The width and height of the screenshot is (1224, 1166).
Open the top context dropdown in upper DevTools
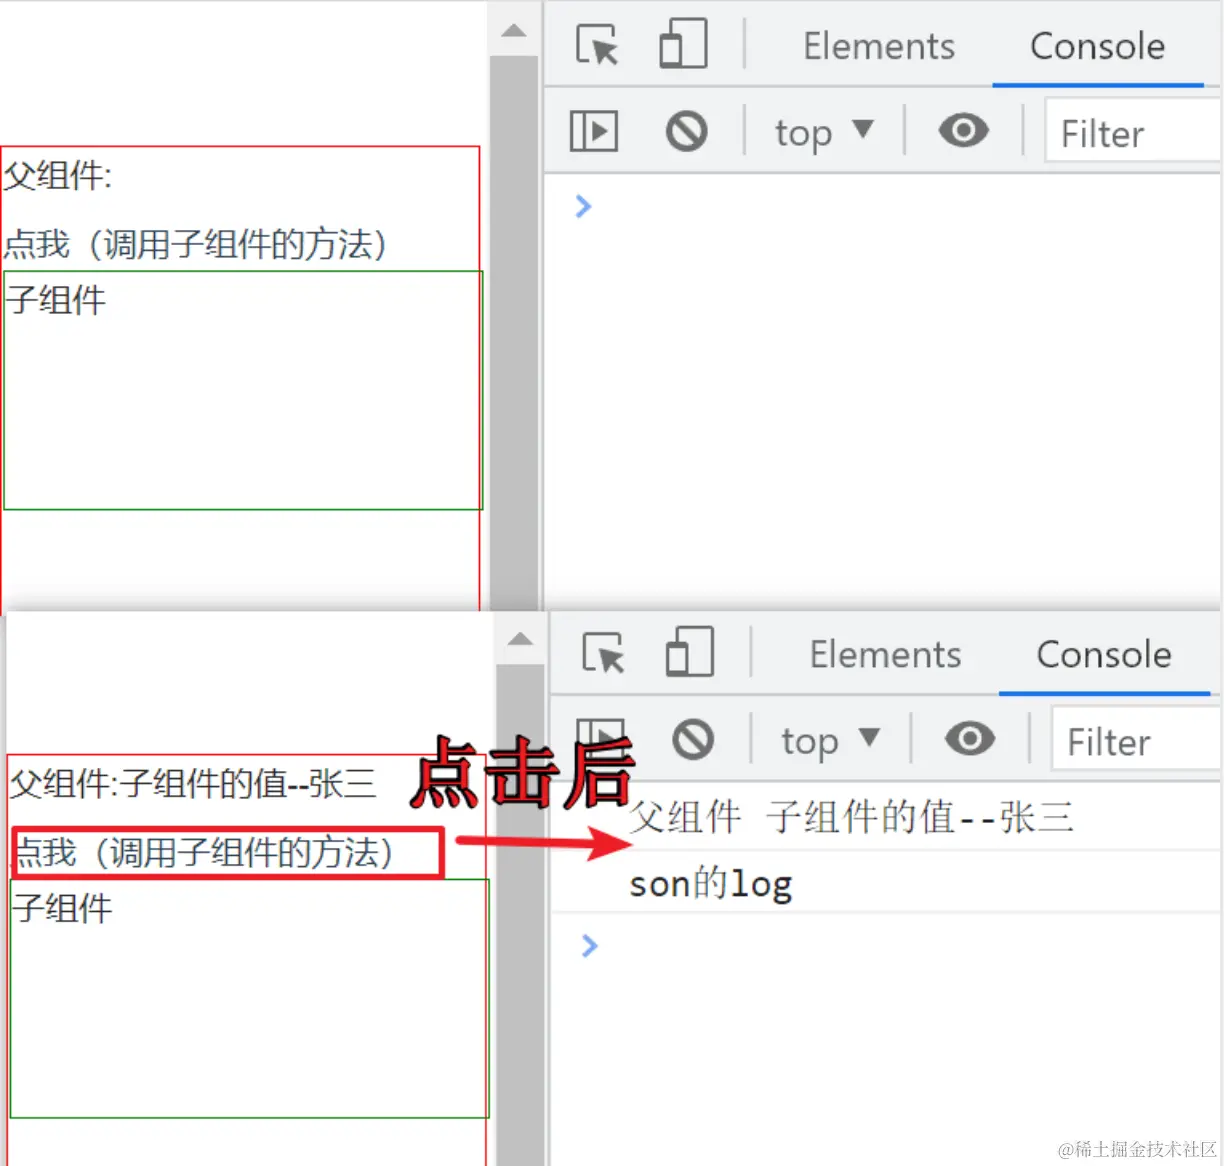point(824,132)
